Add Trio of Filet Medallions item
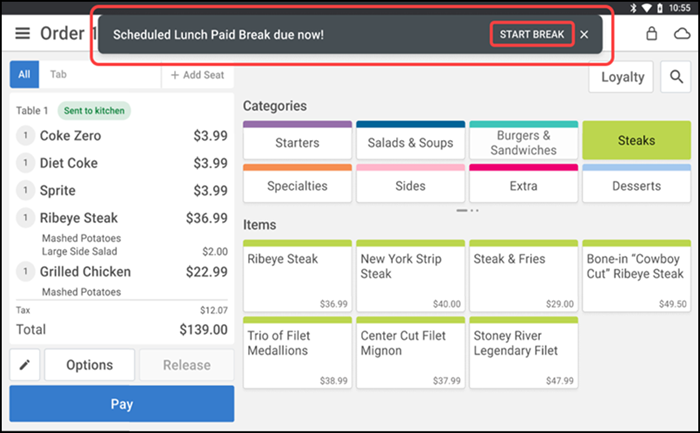 click(x=297, y=353)
